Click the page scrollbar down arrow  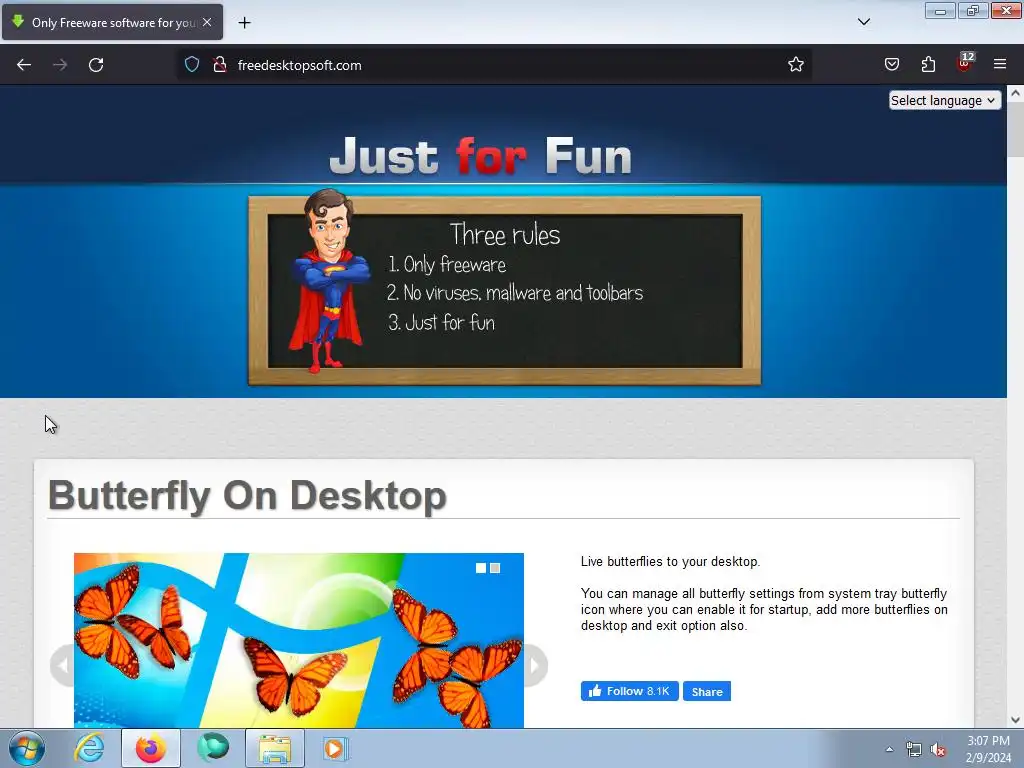coord(1016,720)
